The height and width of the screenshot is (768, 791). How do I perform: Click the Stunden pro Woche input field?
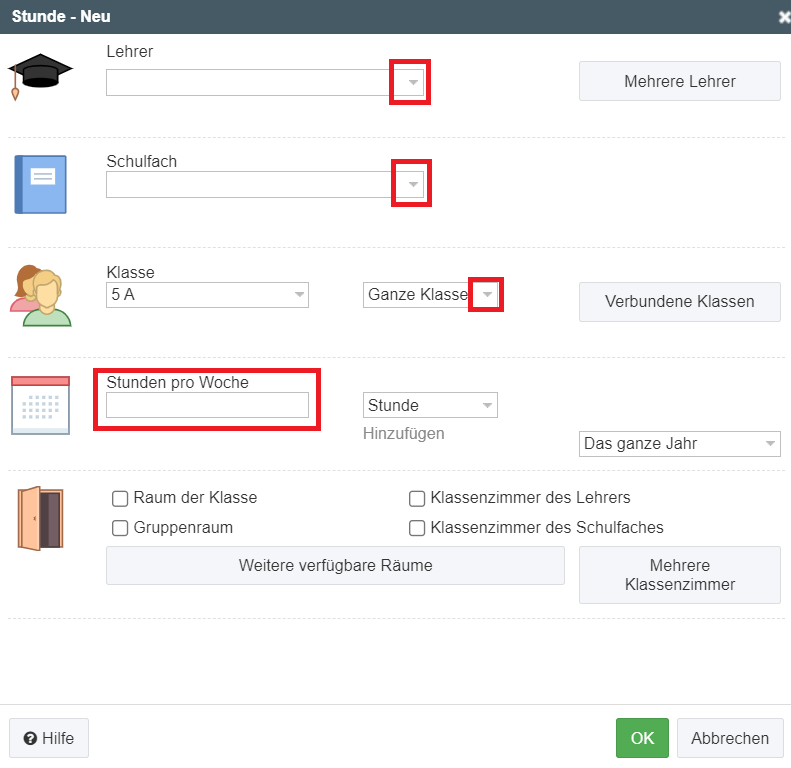click(207, 405)
